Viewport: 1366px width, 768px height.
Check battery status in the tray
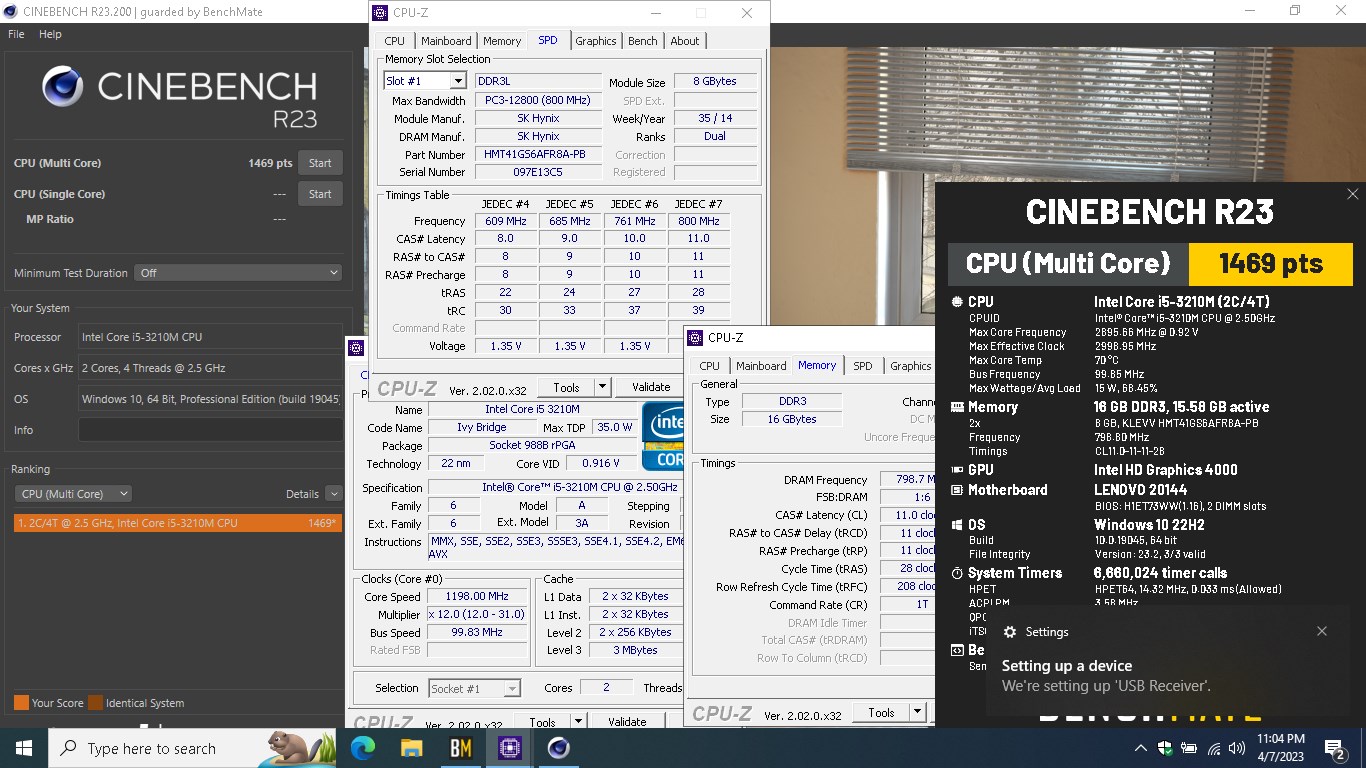pyautogui.click(x=1190, y=748)
